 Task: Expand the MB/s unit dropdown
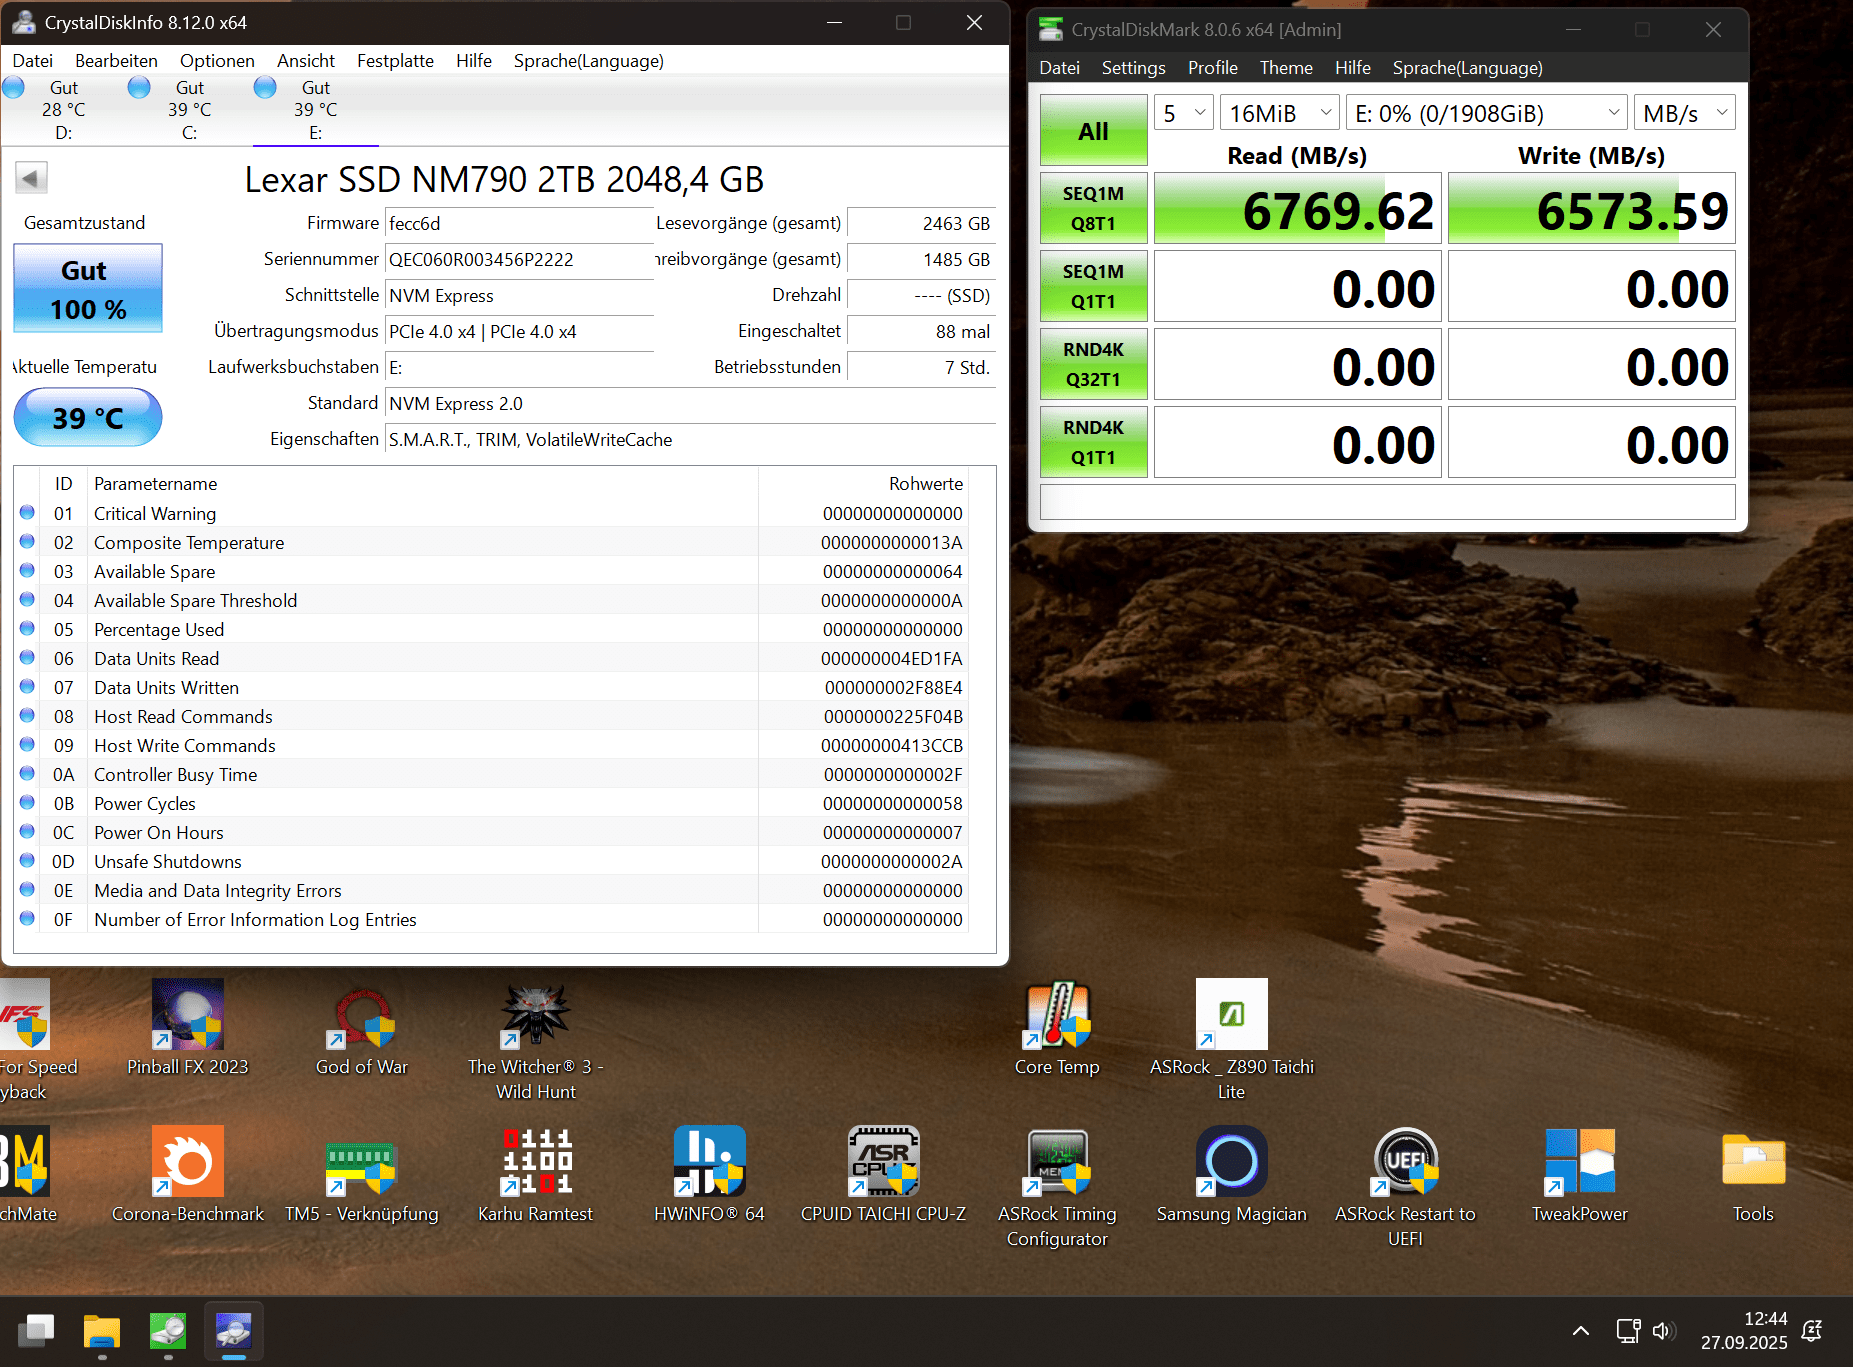click(1684, 113)
